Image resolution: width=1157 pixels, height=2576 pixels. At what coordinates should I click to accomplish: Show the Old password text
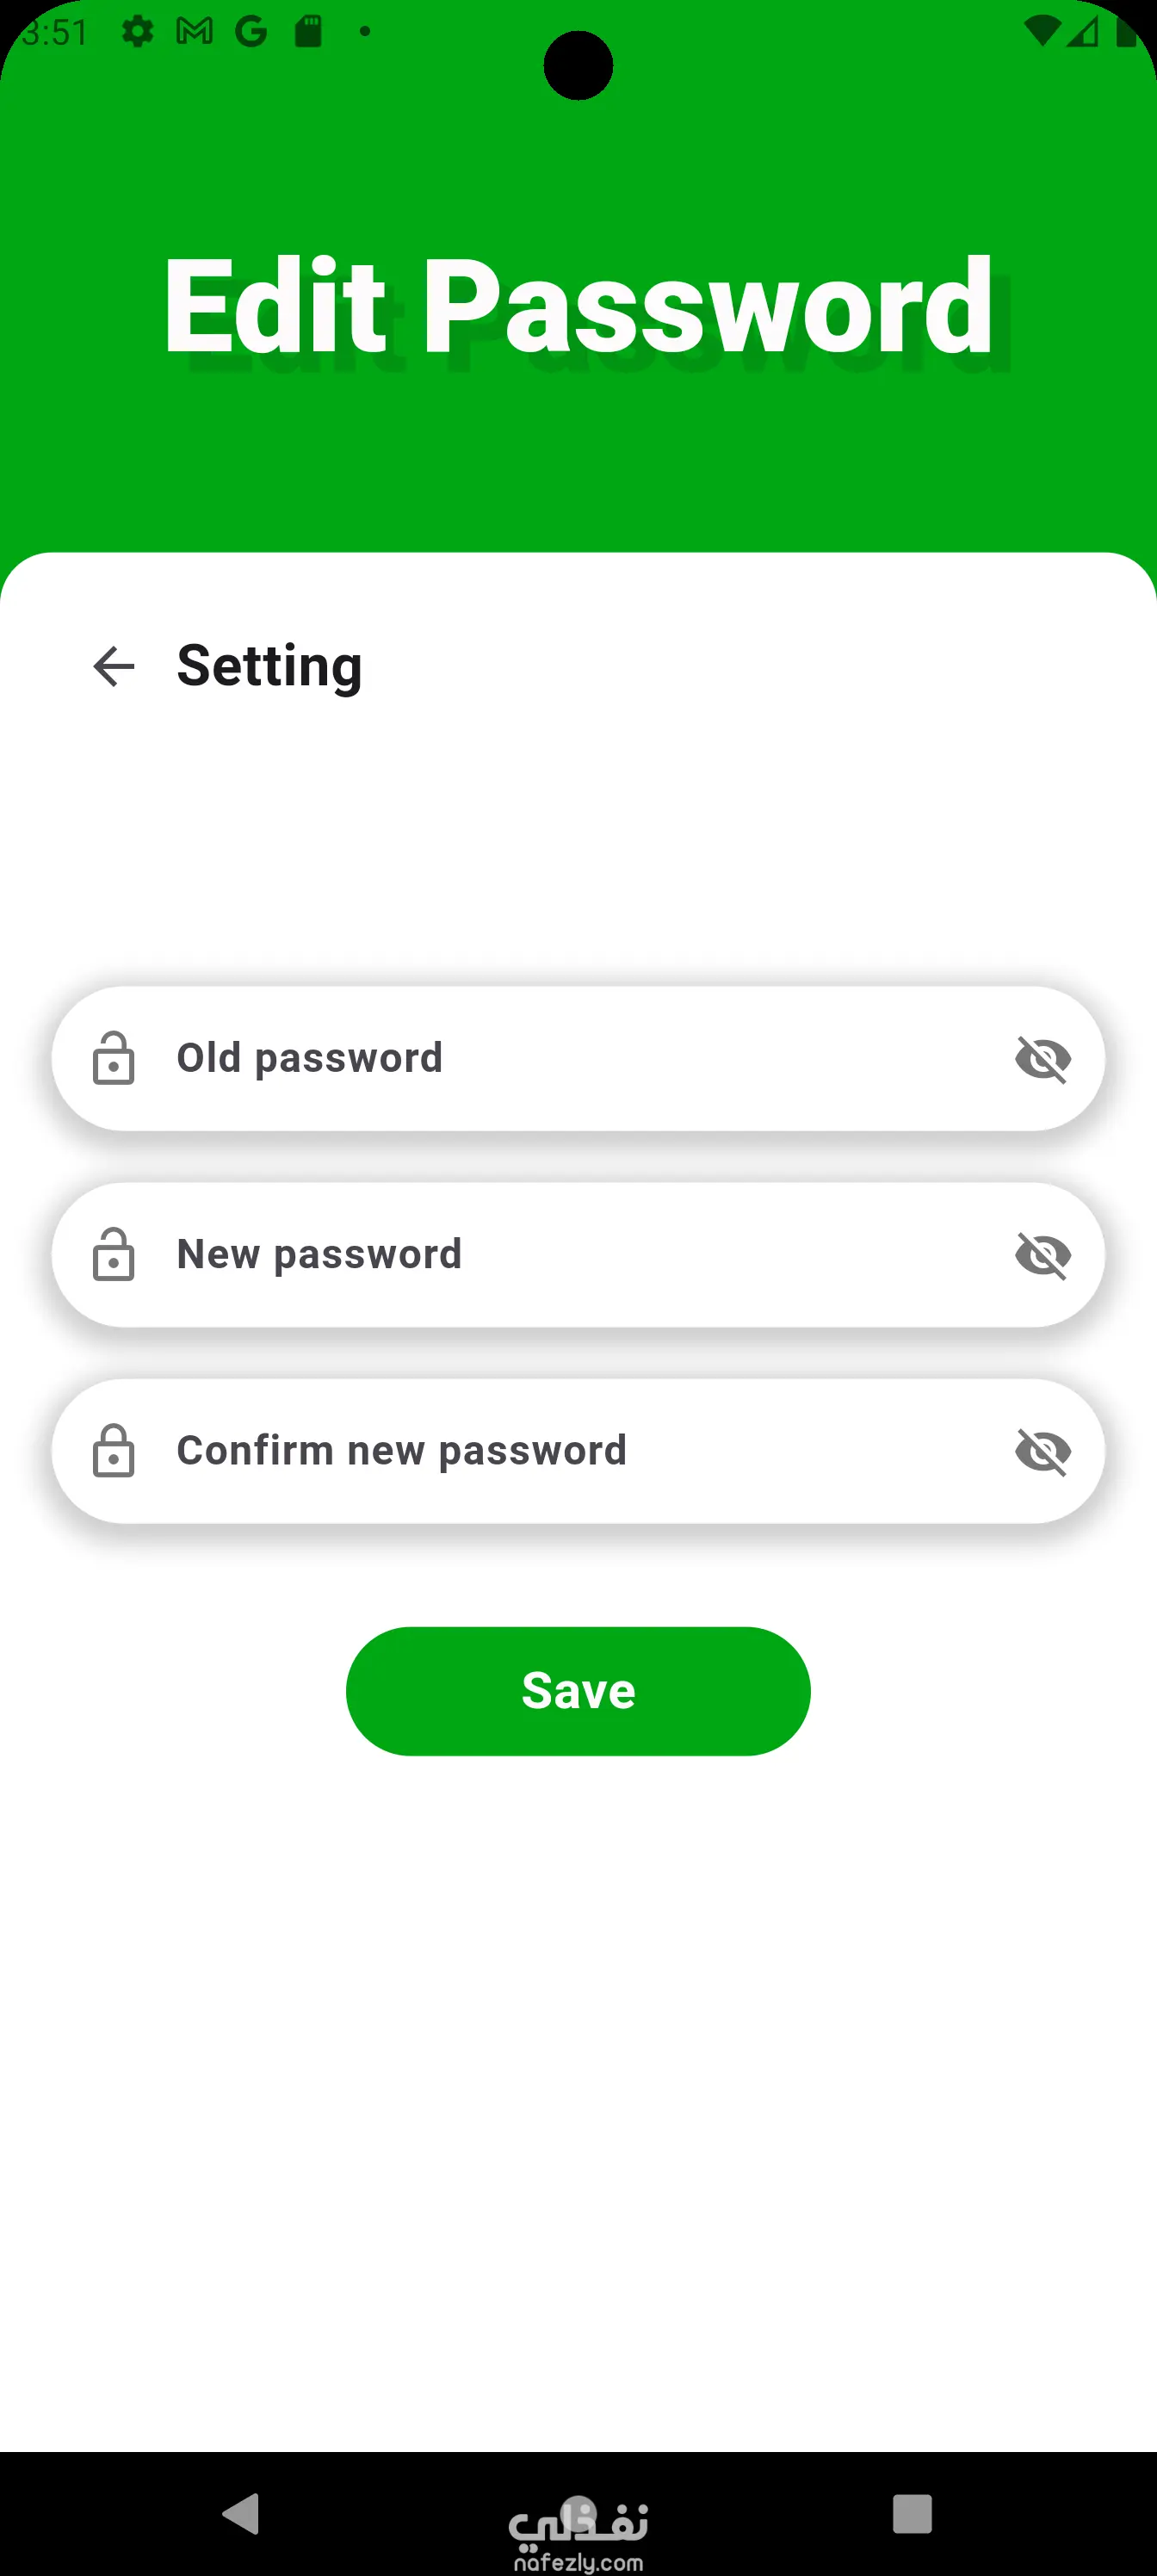pyautogui.click(x=1042, y=1058)
